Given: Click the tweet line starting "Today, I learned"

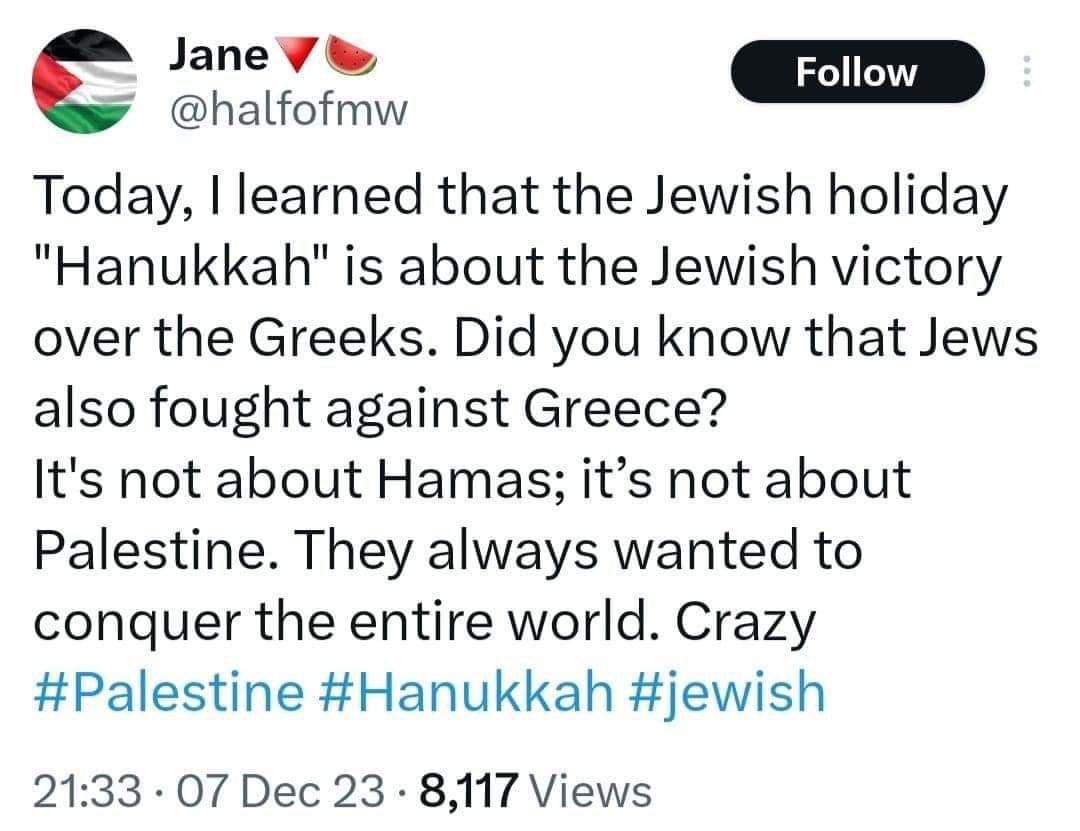Looking at the screenshot, I should click(521, 196).
